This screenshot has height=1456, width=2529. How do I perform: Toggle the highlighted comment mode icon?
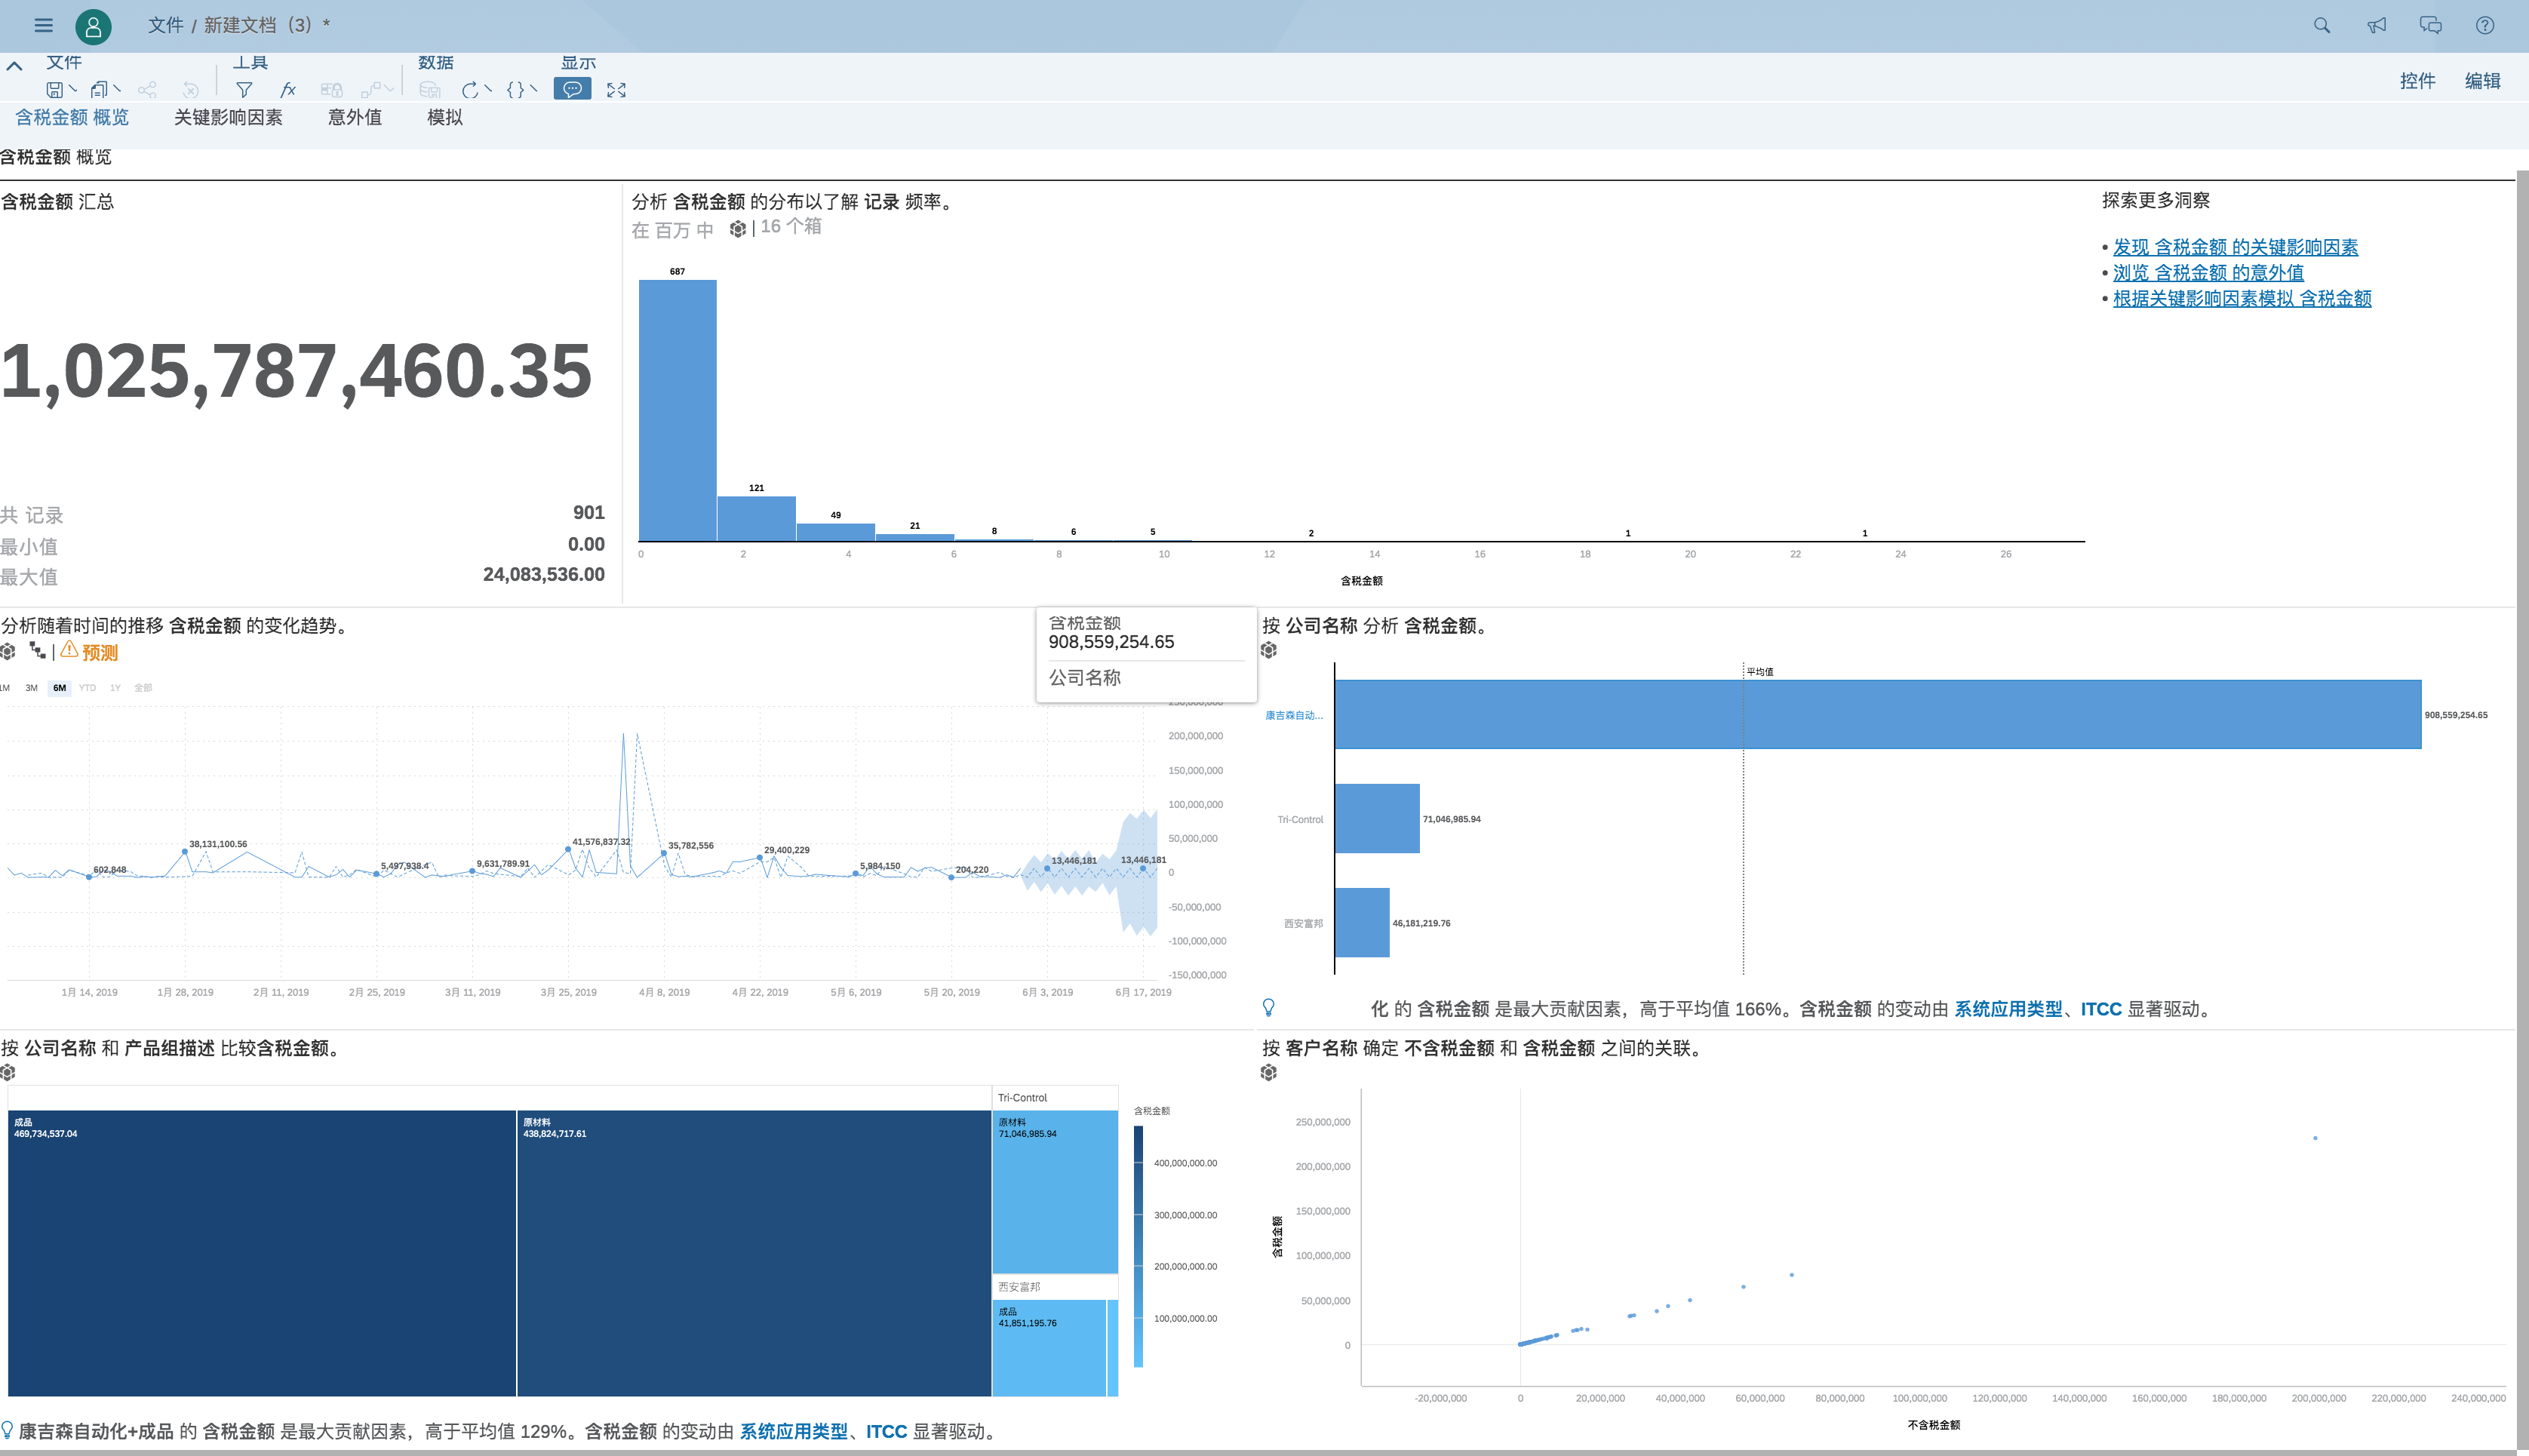pos(572,90)
